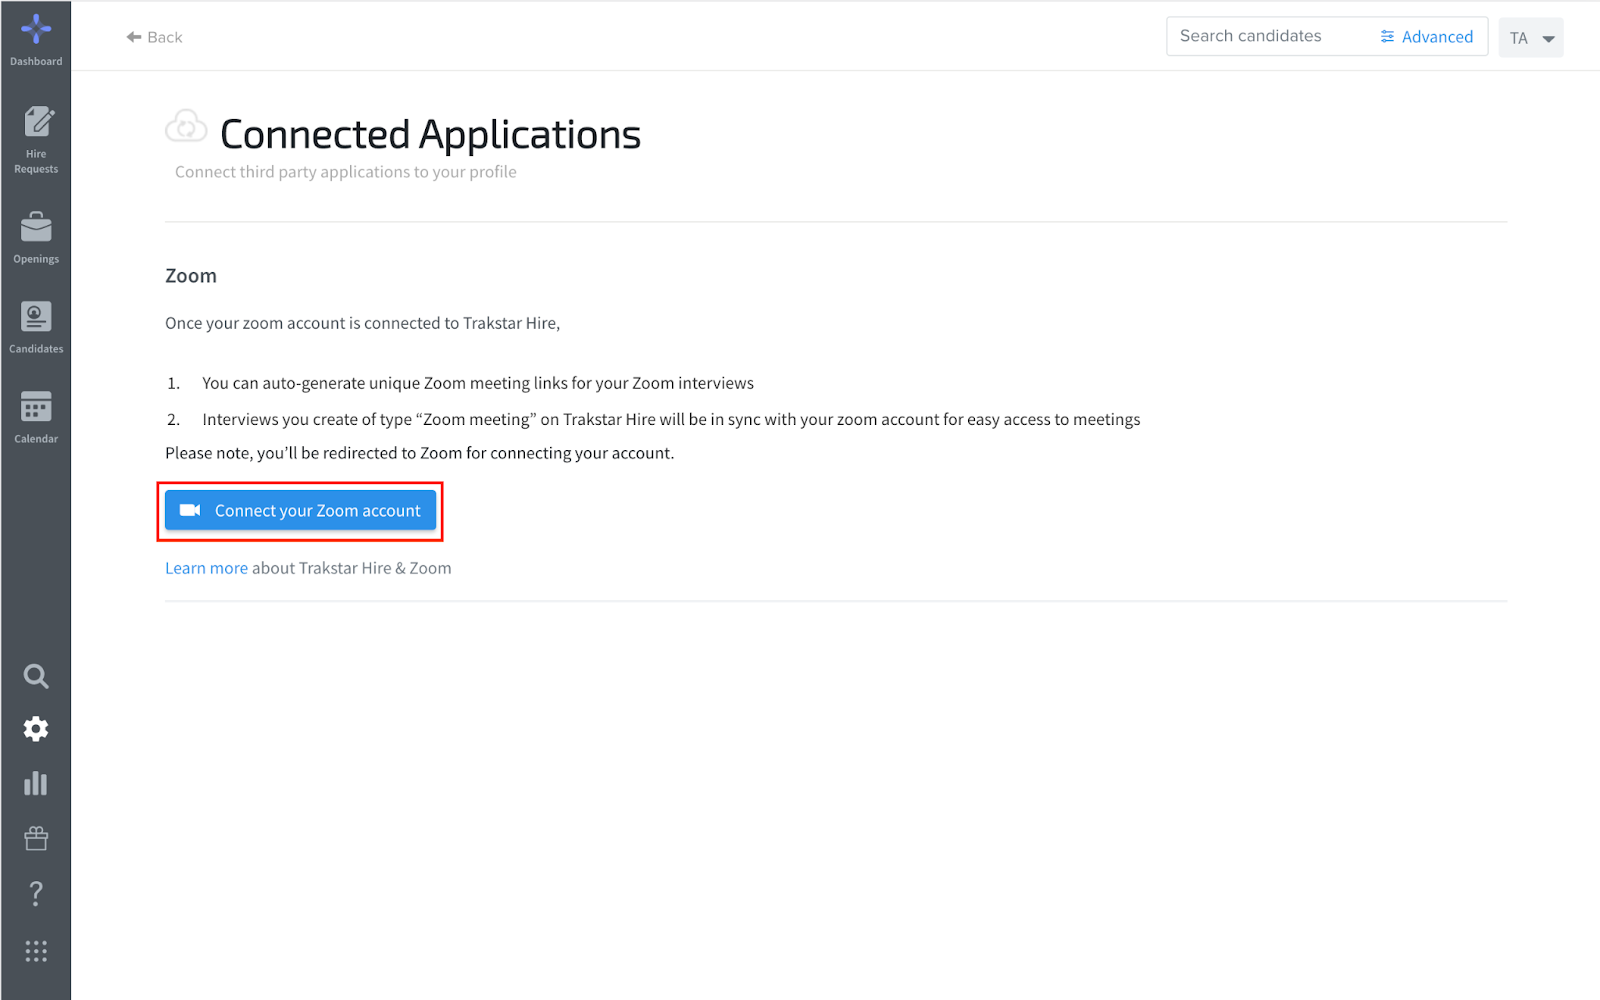Focus the Search candidates field
1600x1000 pixels.
(1268, 36)
